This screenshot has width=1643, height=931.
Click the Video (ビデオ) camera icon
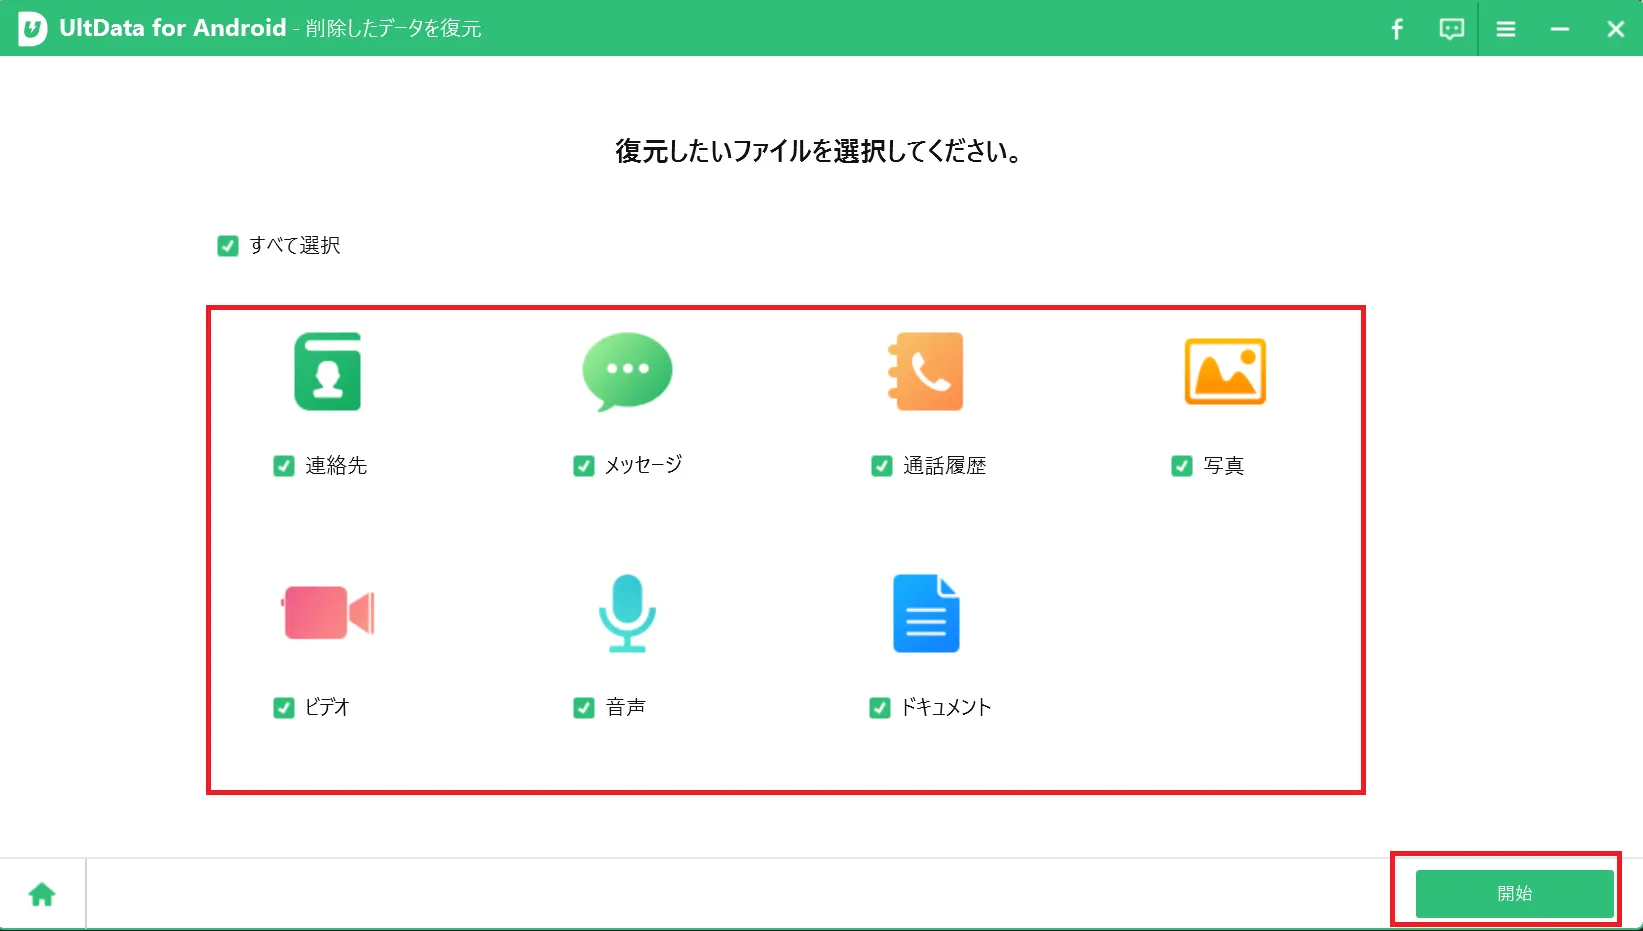pos(327,613)
